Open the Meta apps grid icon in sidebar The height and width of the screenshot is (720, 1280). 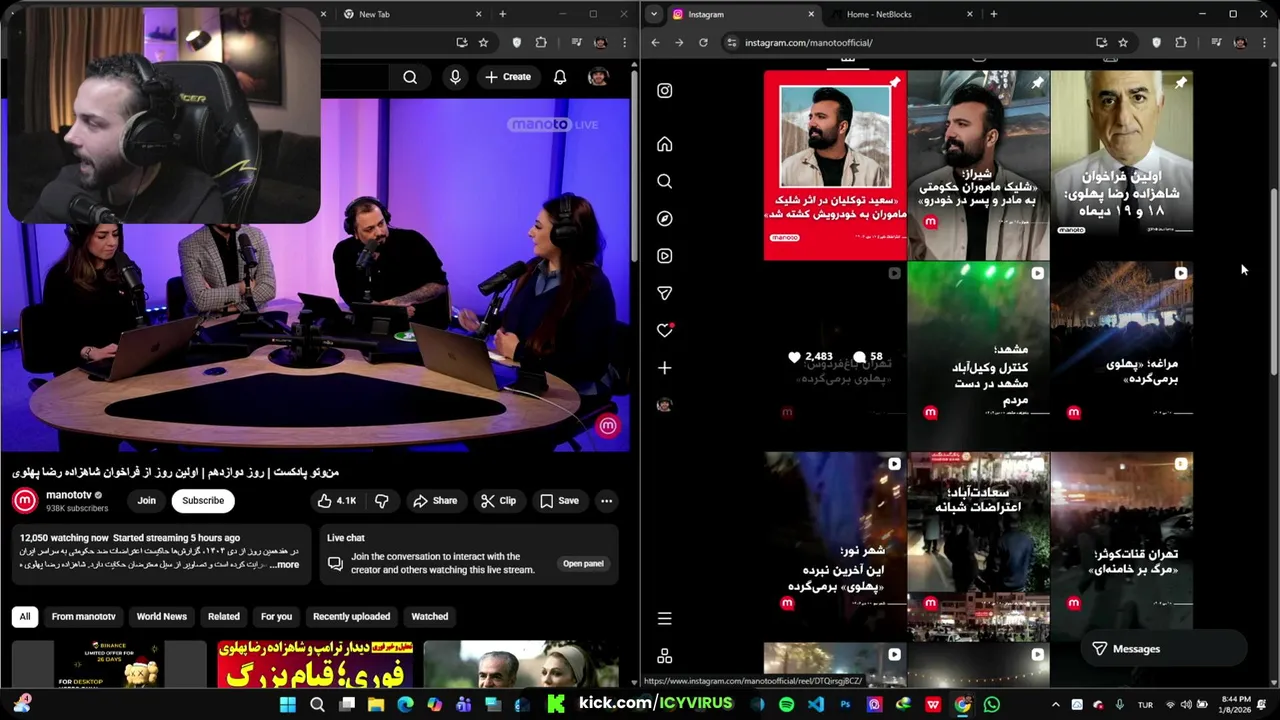point(665,656)
